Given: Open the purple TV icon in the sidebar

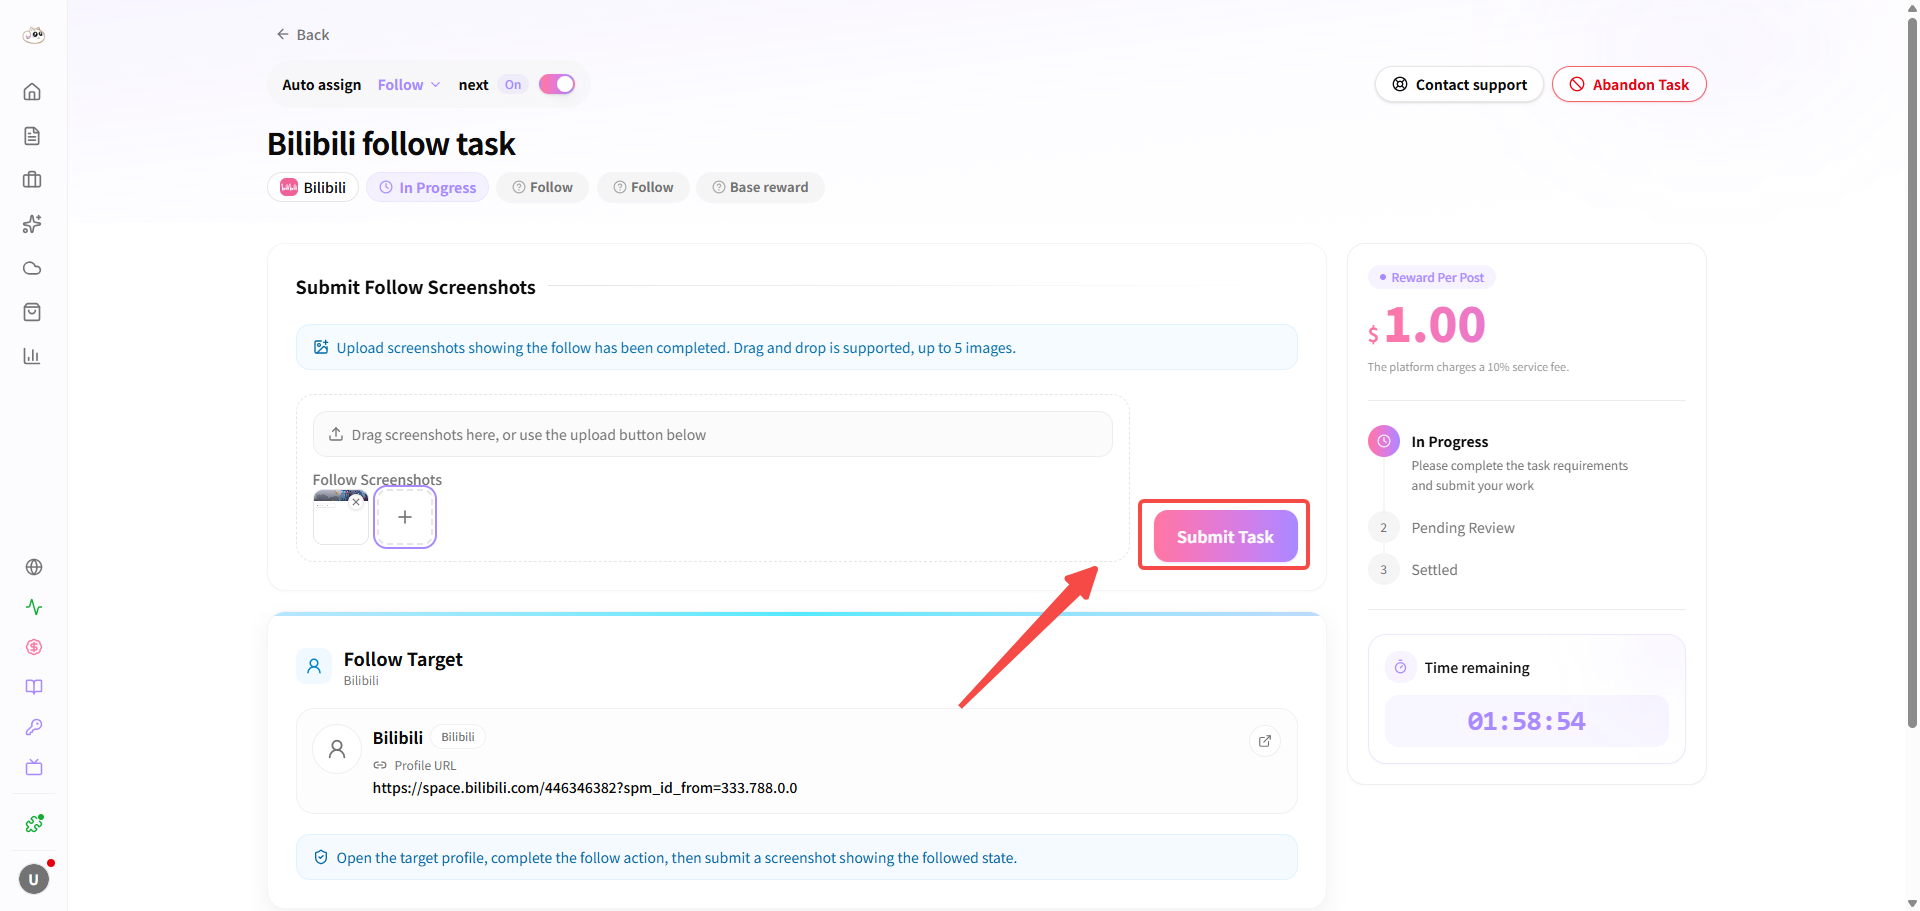Looking at the screenshot, I should point(34,767).
